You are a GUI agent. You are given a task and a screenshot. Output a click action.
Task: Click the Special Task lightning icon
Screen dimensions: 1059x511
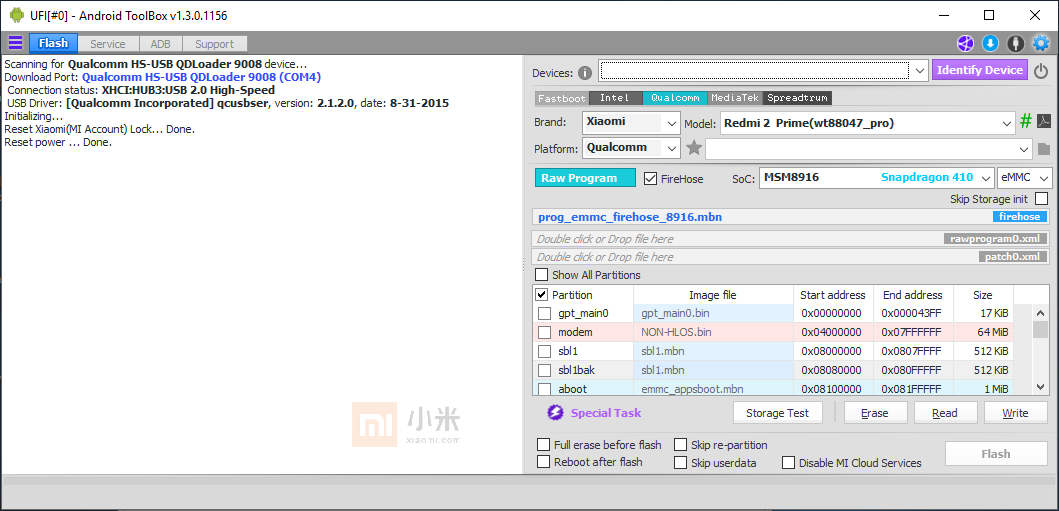point(554,412)
